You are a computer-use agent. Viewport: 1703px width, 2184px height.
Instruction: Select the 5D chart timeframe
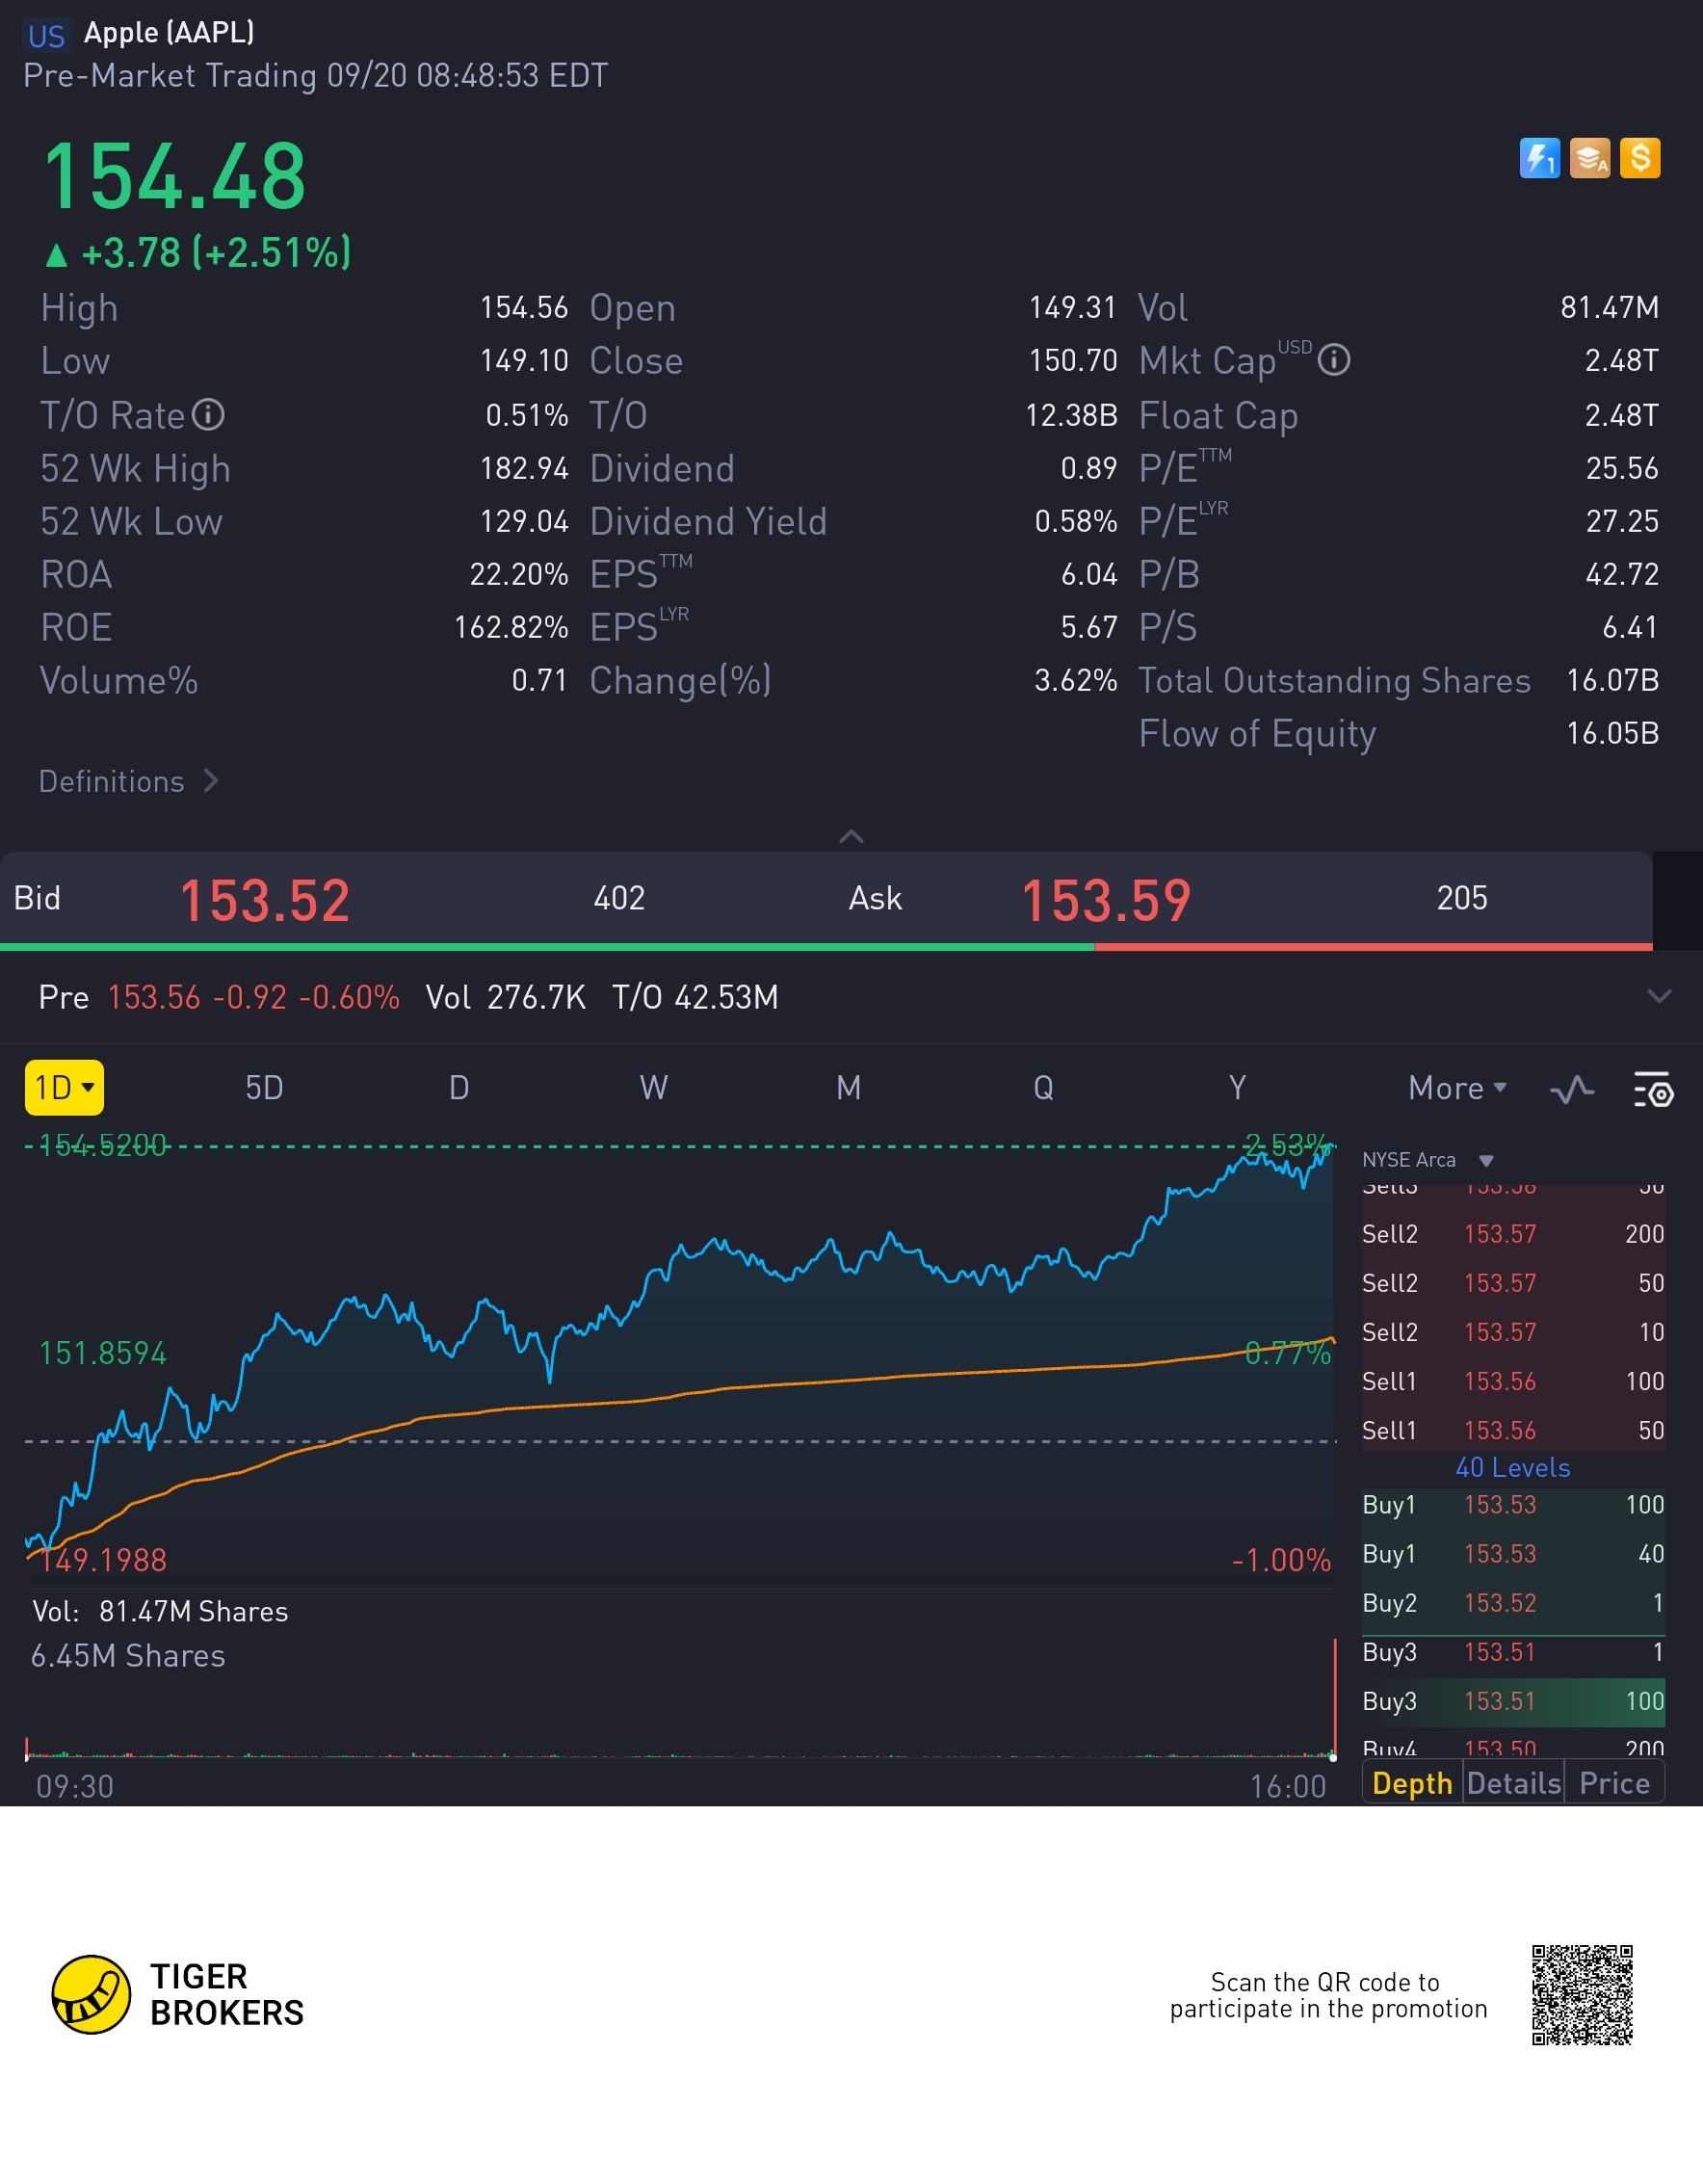point(264,1088)
